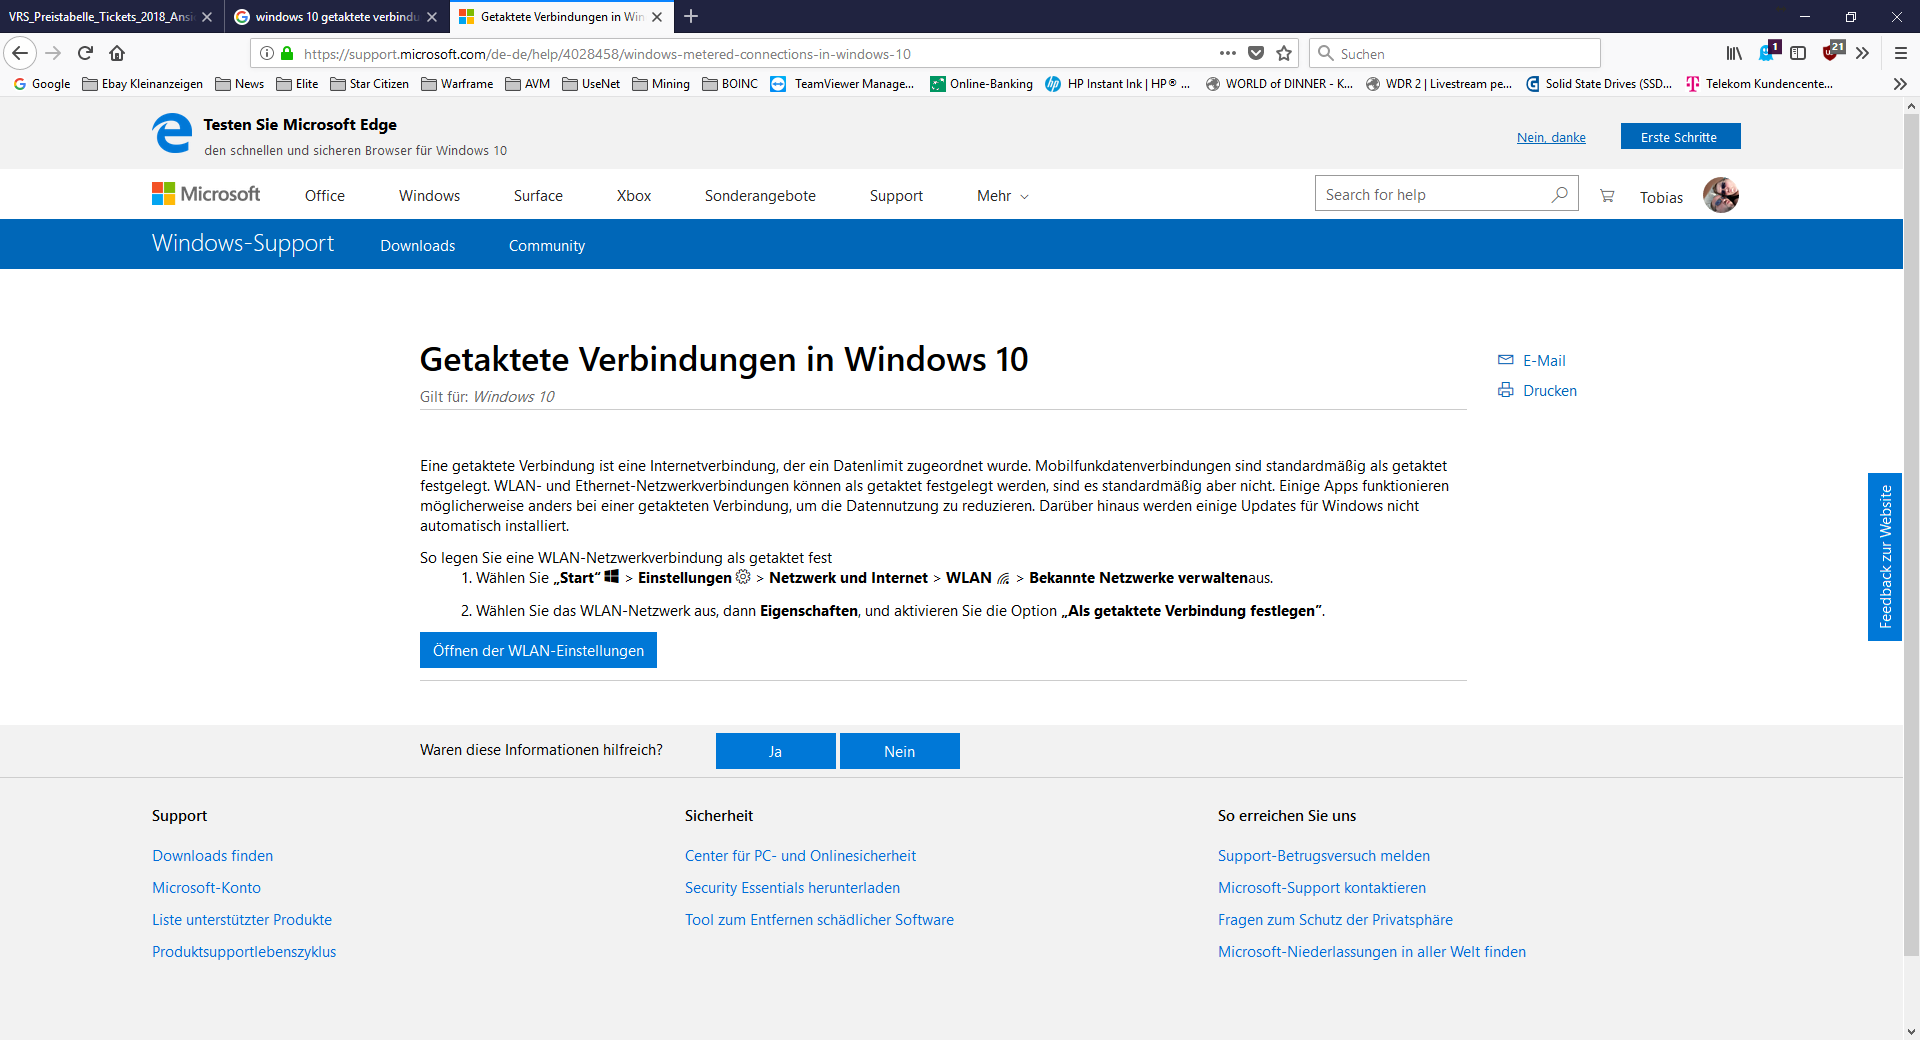Viewport: 1920px width, 1040px height.
Task: Open the Ebay Kleinanzeigen bookmark folder
Action: [142, 84]
